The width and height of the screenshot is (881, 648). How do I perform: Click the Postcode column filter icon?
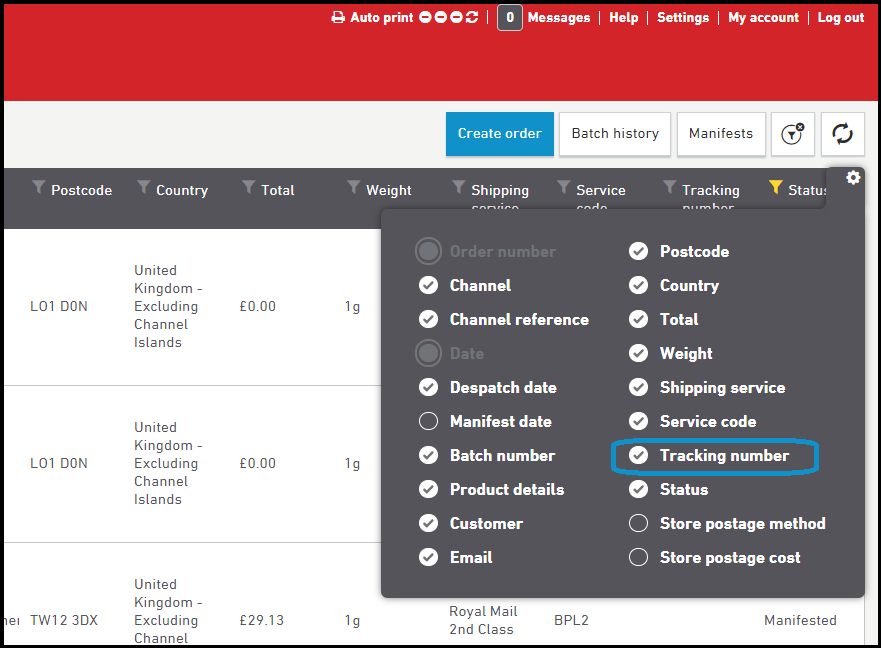[x=39, y=187]
